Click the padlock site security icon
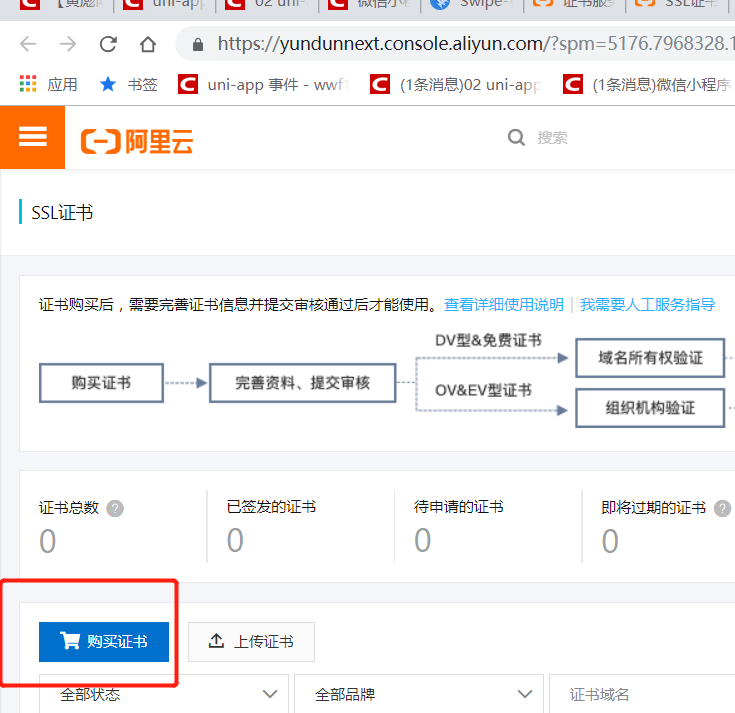Screen dimensions: 735x713 pyautogui.click(x=198, y=45)
